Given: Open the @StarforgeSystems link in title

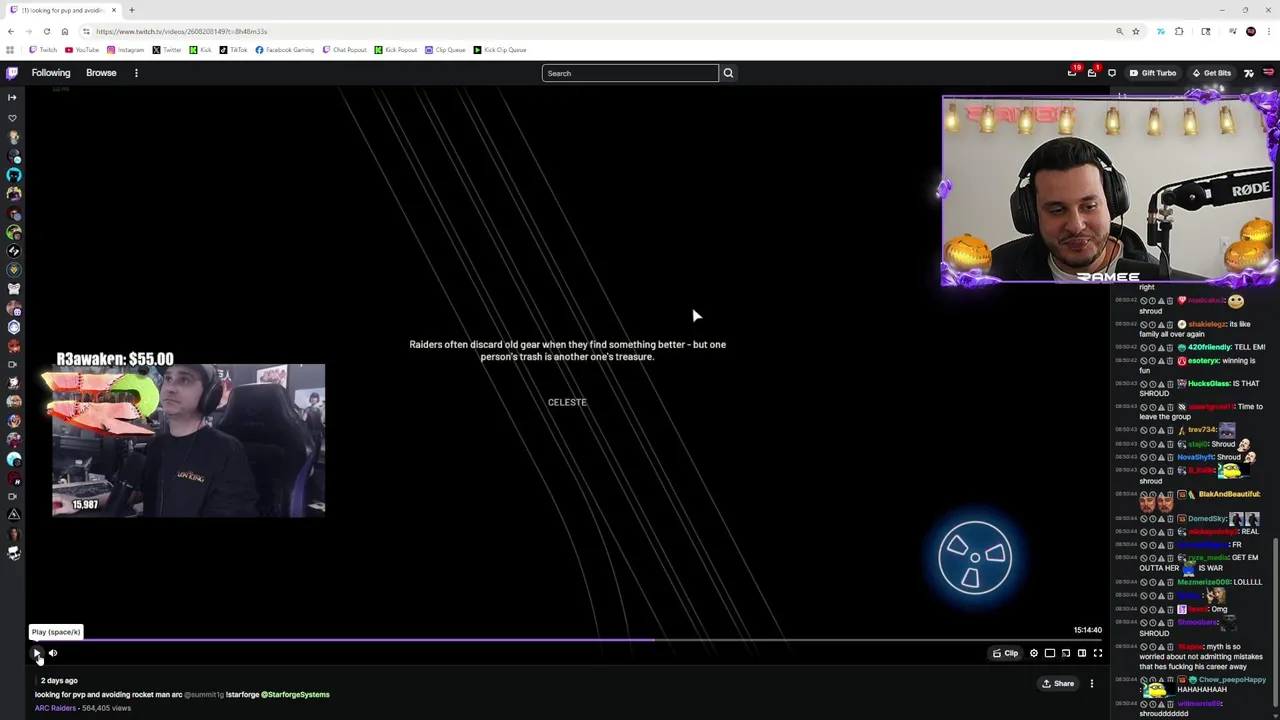Looking at the screenshot, I should click(295, 694).
